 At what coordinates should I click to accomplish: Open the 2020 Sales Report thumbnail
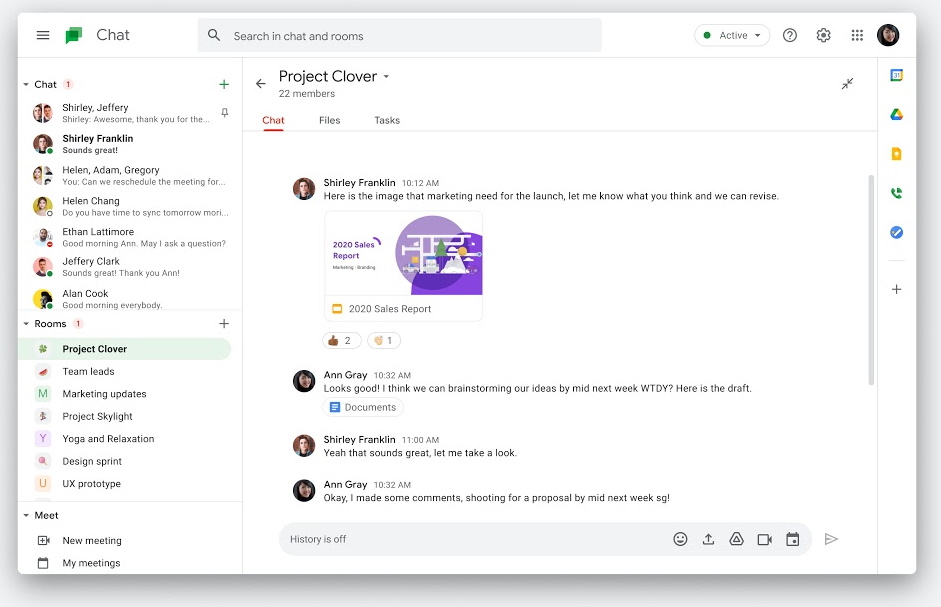[x=403, y=256]
